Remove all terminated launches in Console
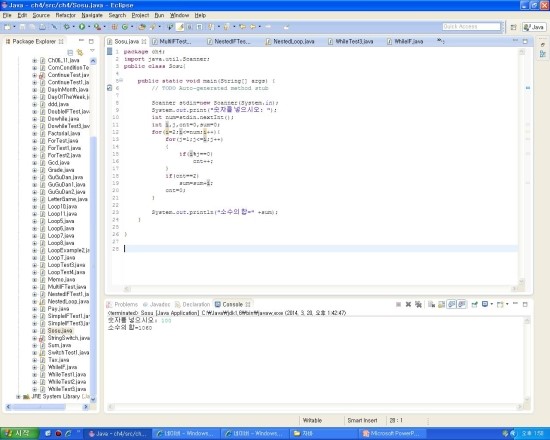 (x=418, y=304)
